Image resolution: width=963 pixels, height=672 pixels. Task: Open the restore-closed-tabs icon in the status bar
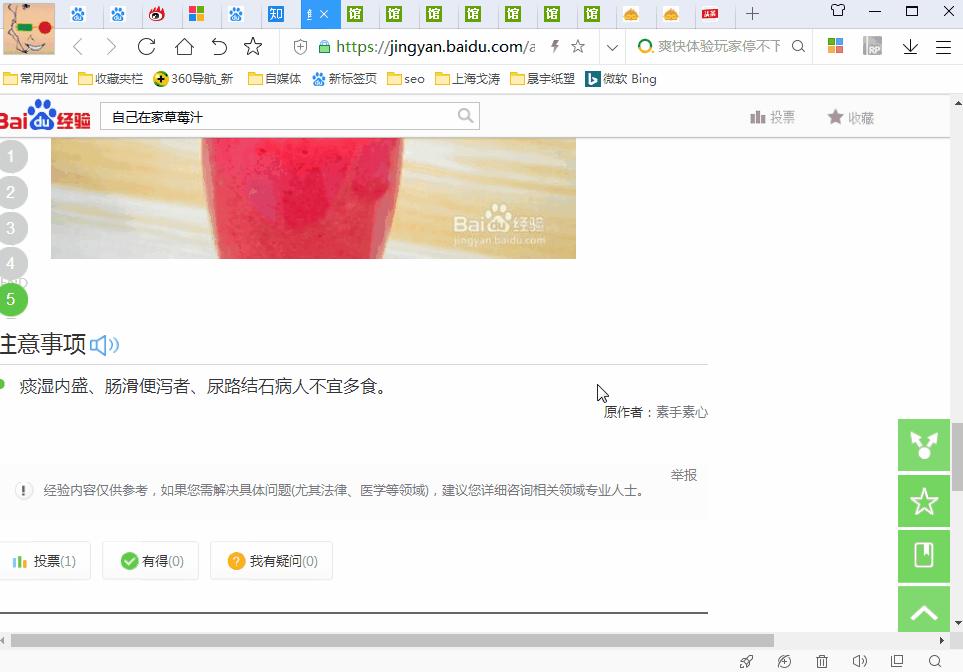point(784,661)
